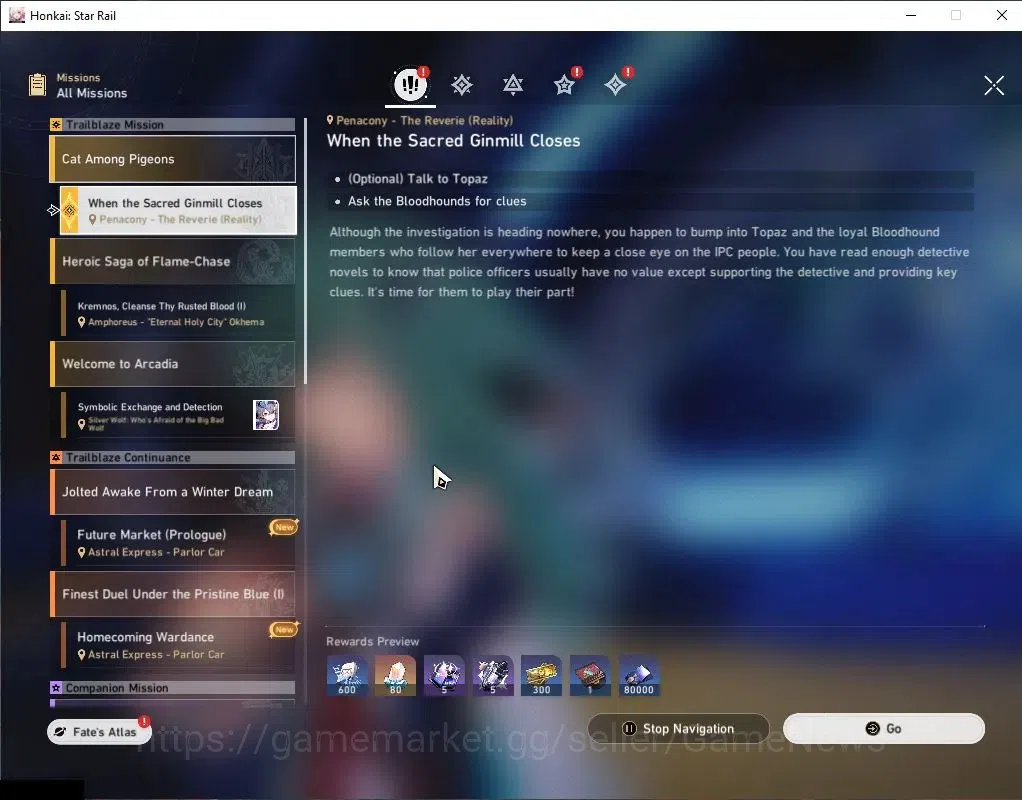The width and height of the screenshot is (1022, 800).
Task: Click the Honkai: Star Rail window icon
Action: [x=17, y=15]
